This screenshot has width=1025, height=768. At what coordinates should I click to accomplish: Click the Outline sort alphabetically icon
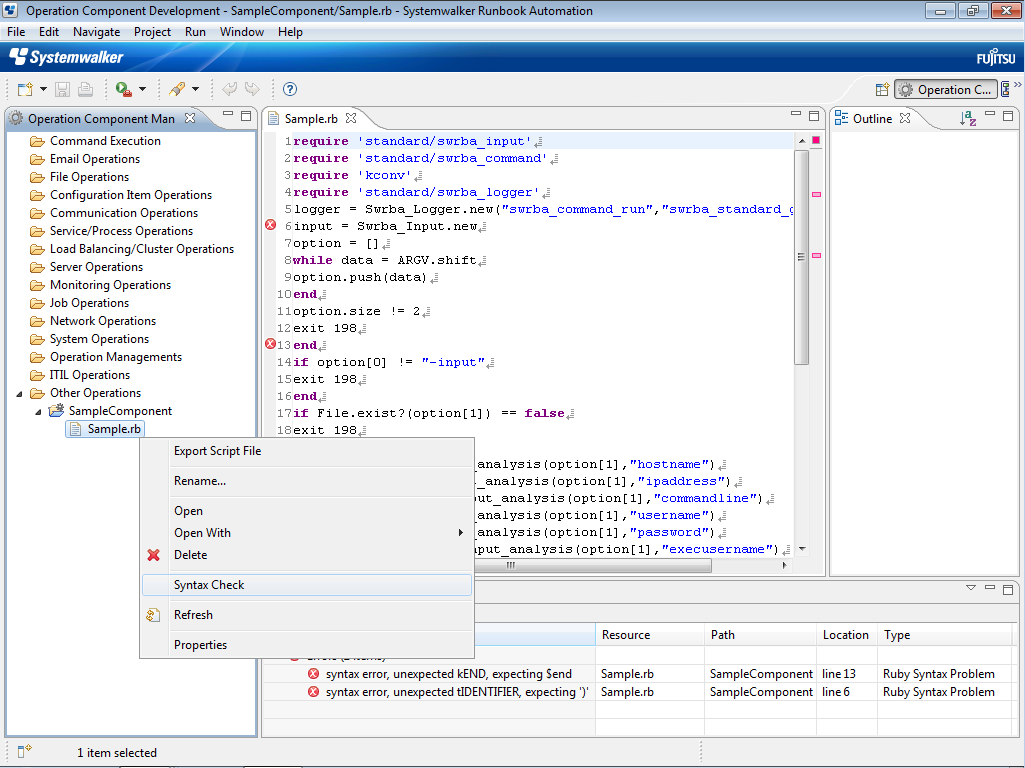(x=968, y=118)
